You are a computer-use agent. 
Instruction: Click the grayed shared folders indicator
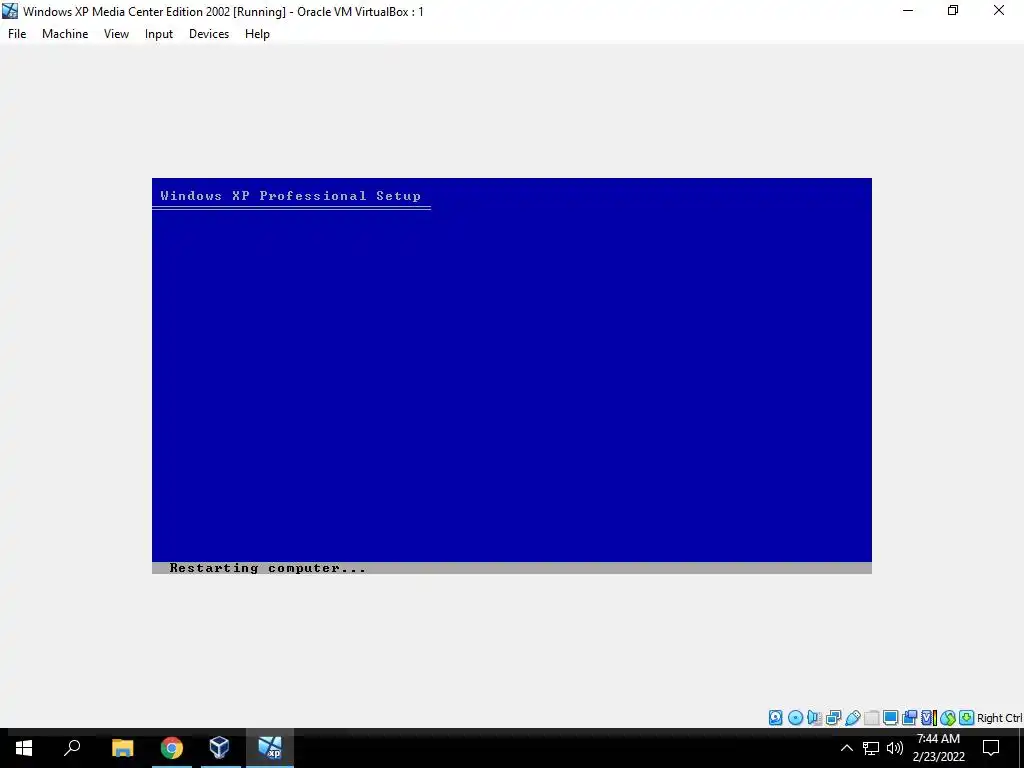pos(872,718)
